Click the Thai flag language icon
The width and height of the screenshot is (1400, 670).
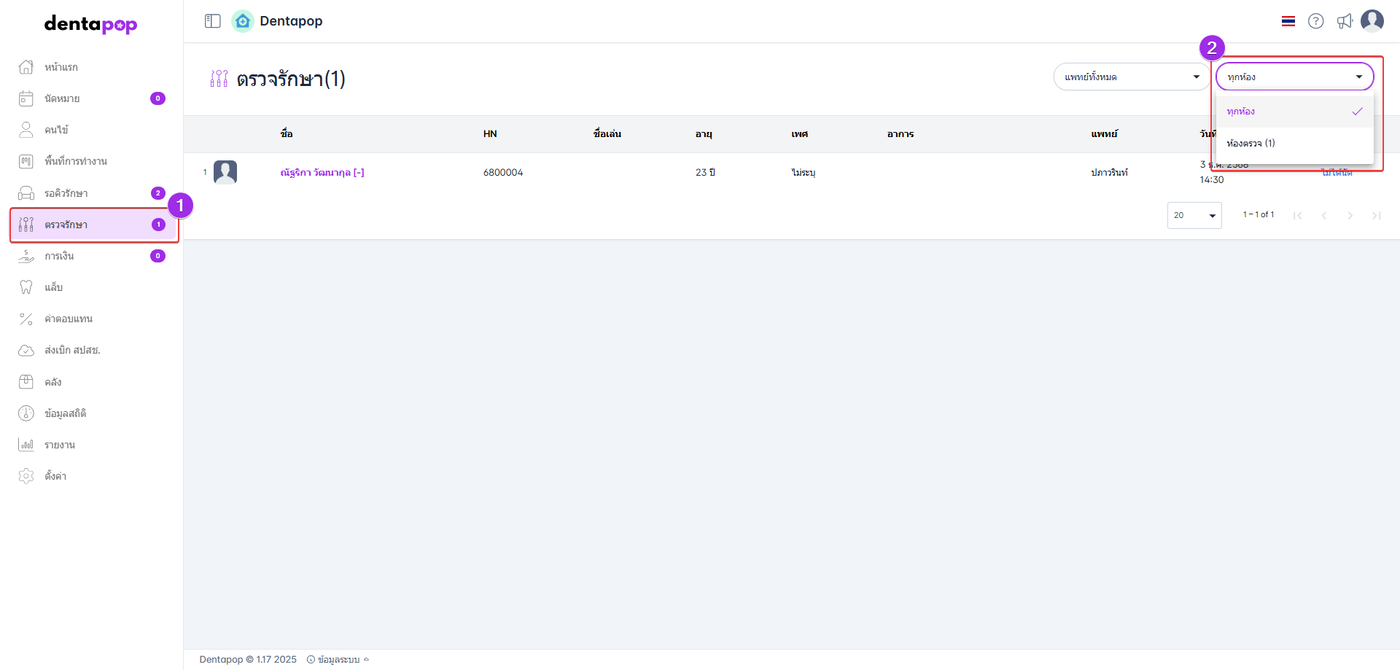pyautogui.click(x=1288, y=21)
